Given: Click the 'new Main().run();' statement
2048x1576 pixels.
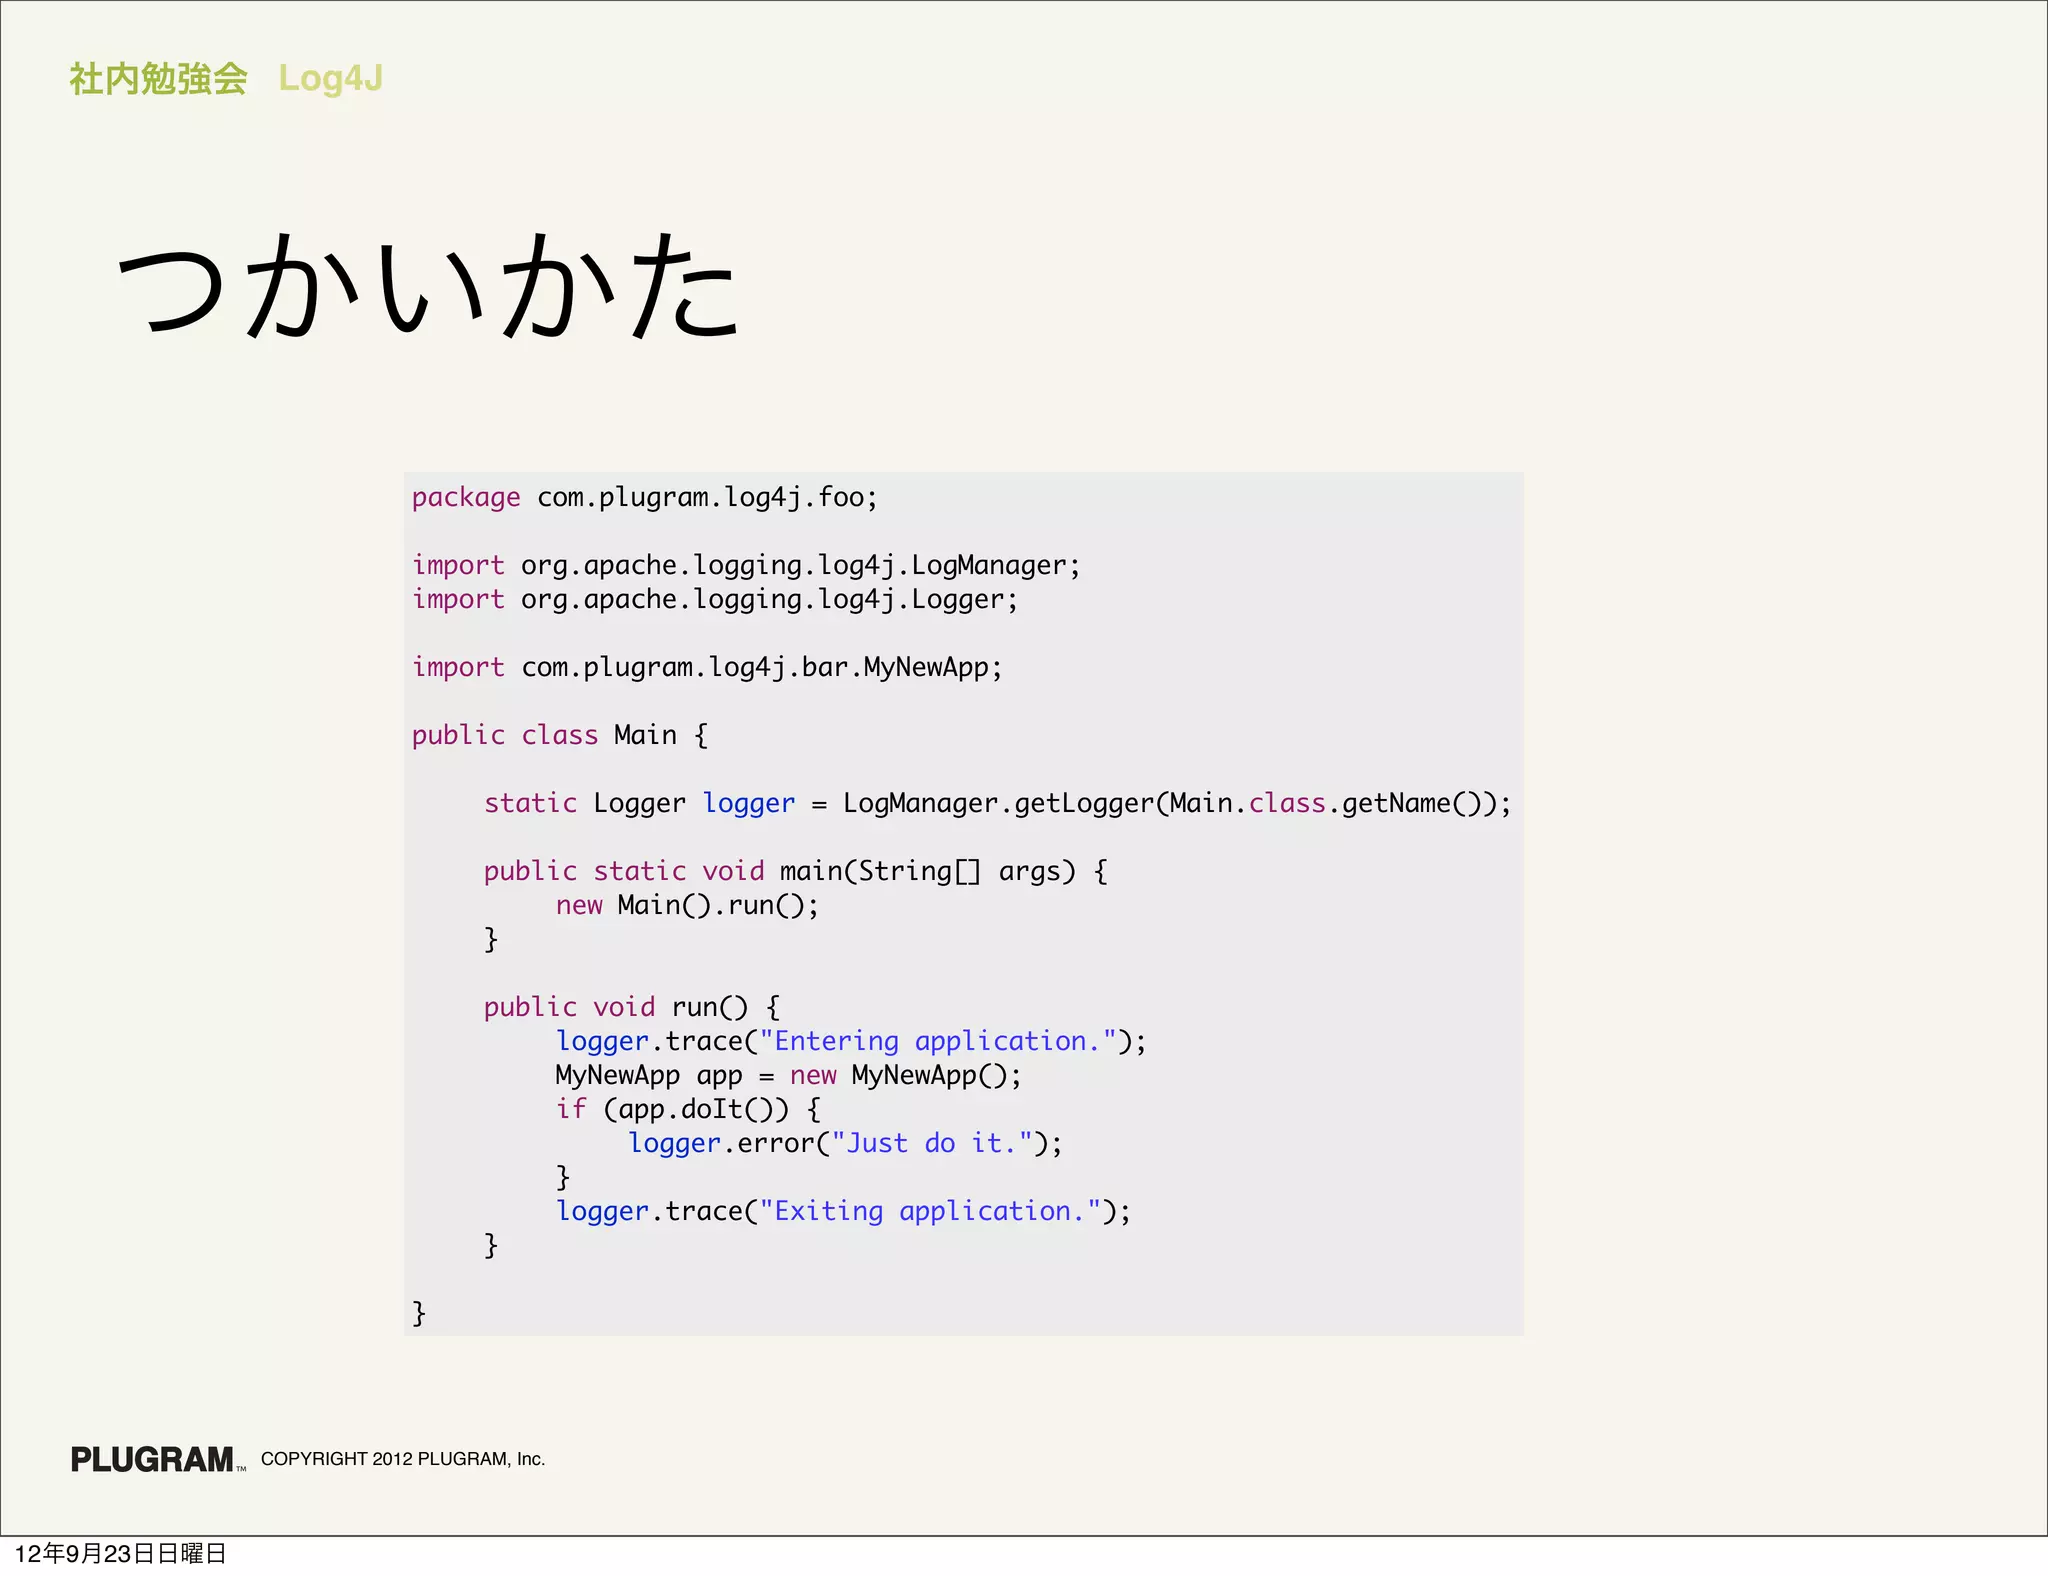Looking at the screenshot, I should pyautogui.click(x=688, y=906).
